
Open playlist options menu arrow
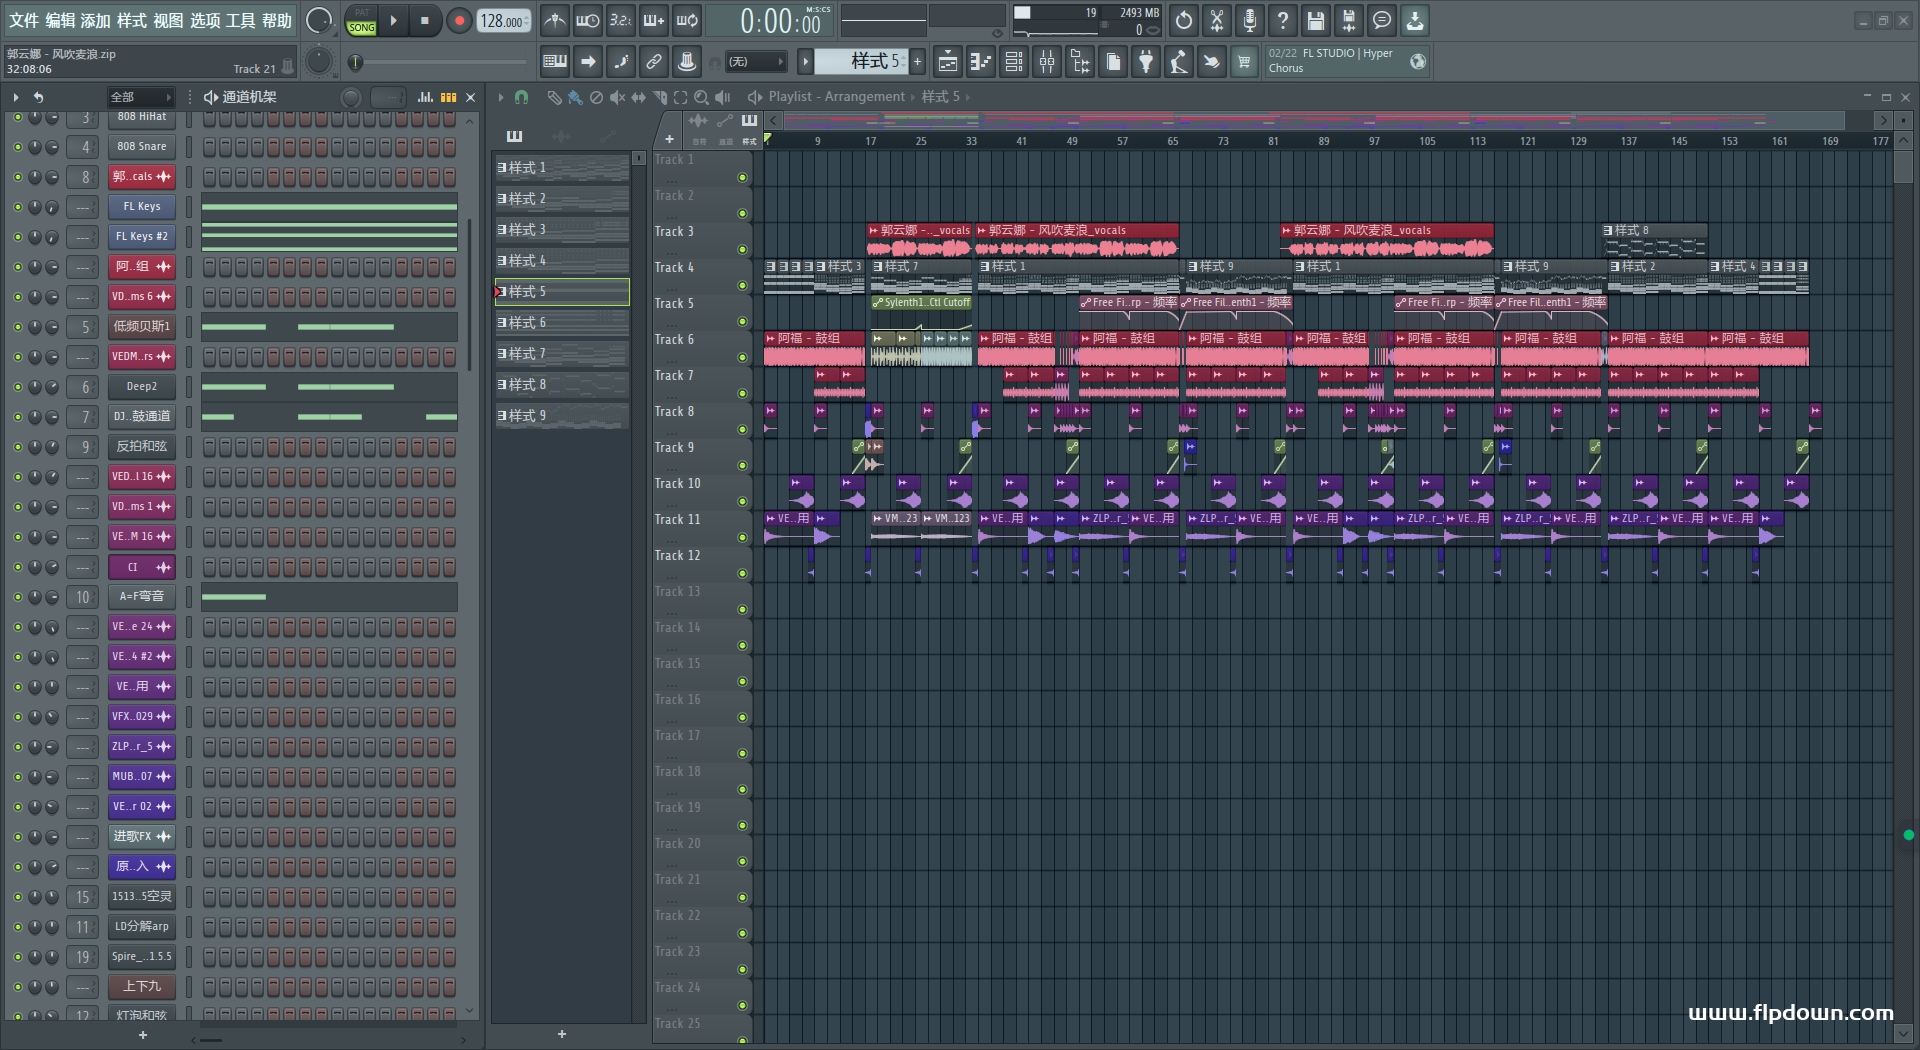click(501, 97)
